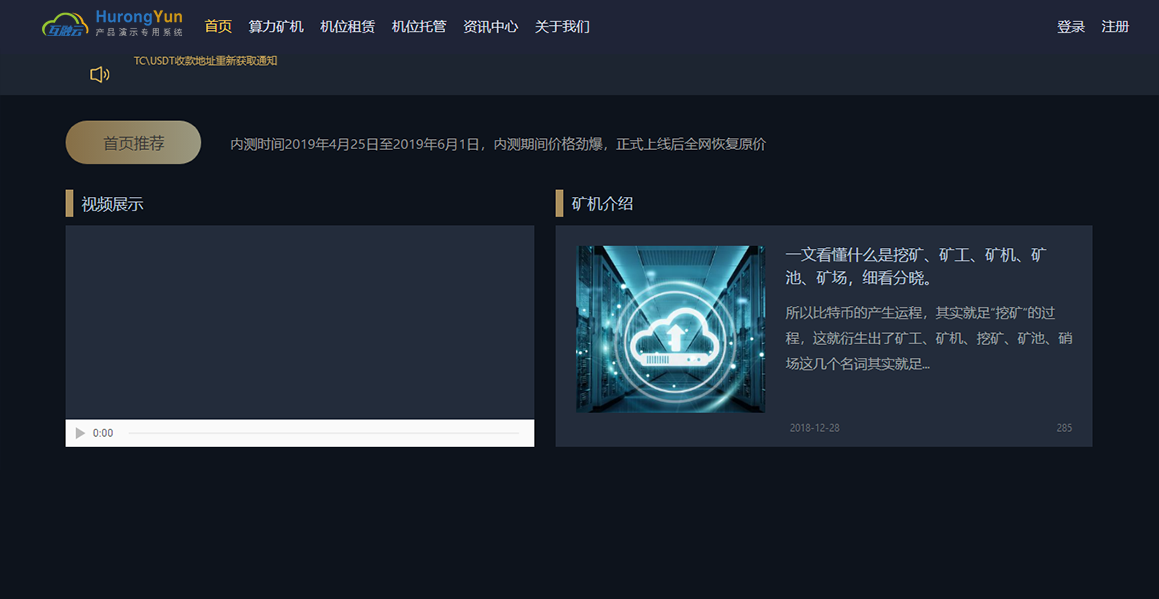Select the 首页 navigation item
Image resolution: width=1159 pixels, height=599 pixels.
(217, 26)
